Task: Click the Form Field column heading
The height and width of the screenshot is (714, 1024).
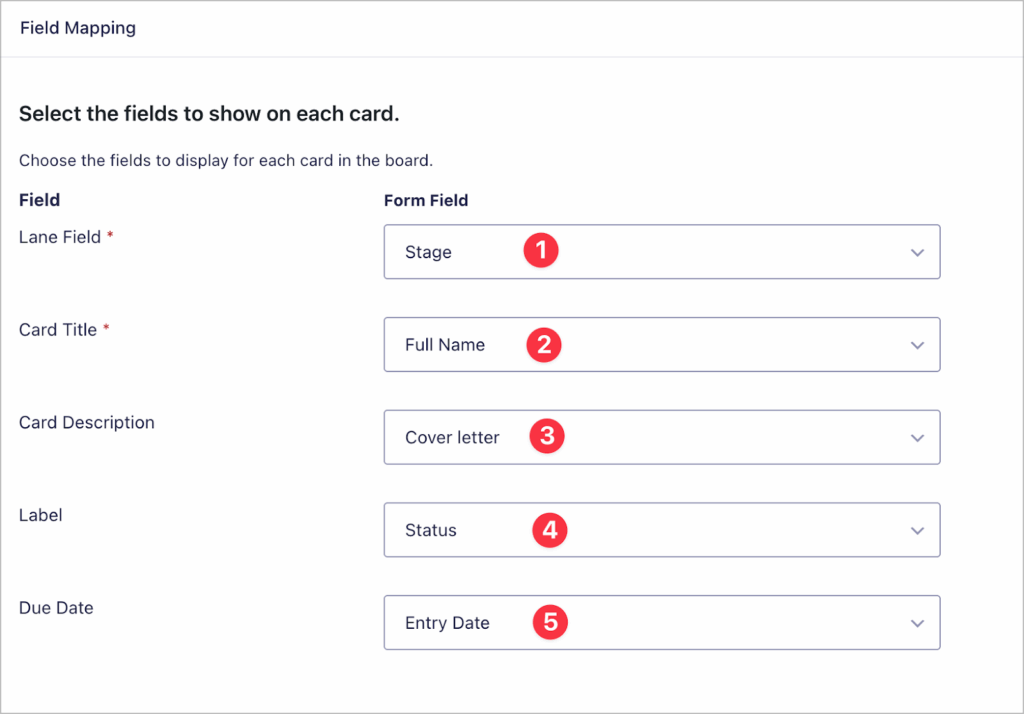Action: click(x=426, y=200)
